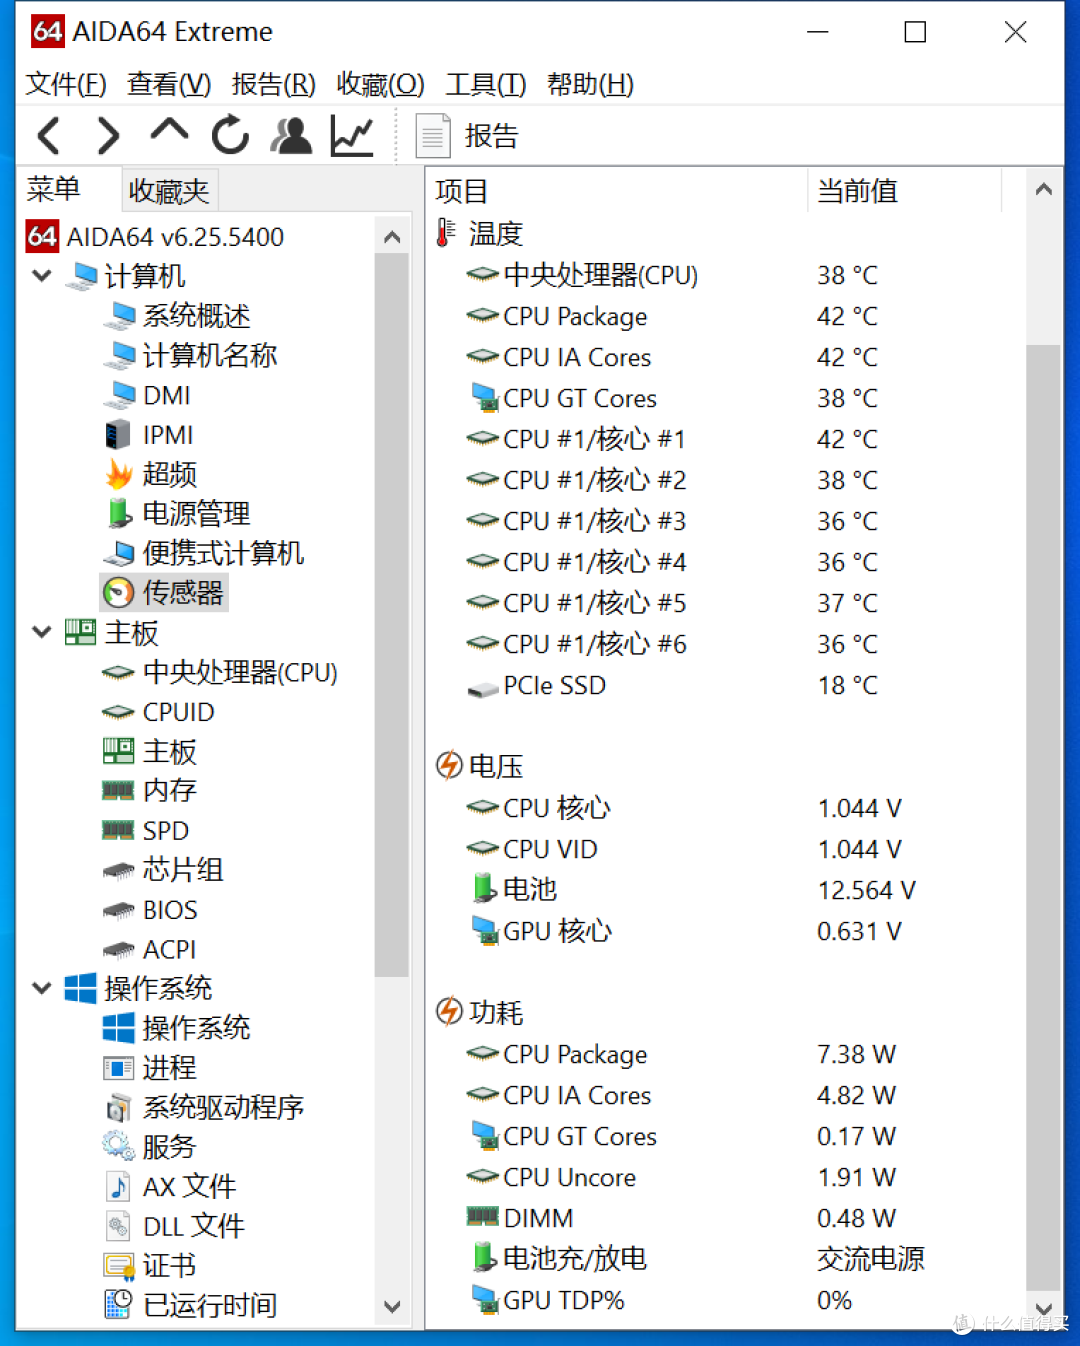Screen dimensions: 1080x1346
Task: Click the right panel scrollbar up arrow
Action: tap(1043, 189)
